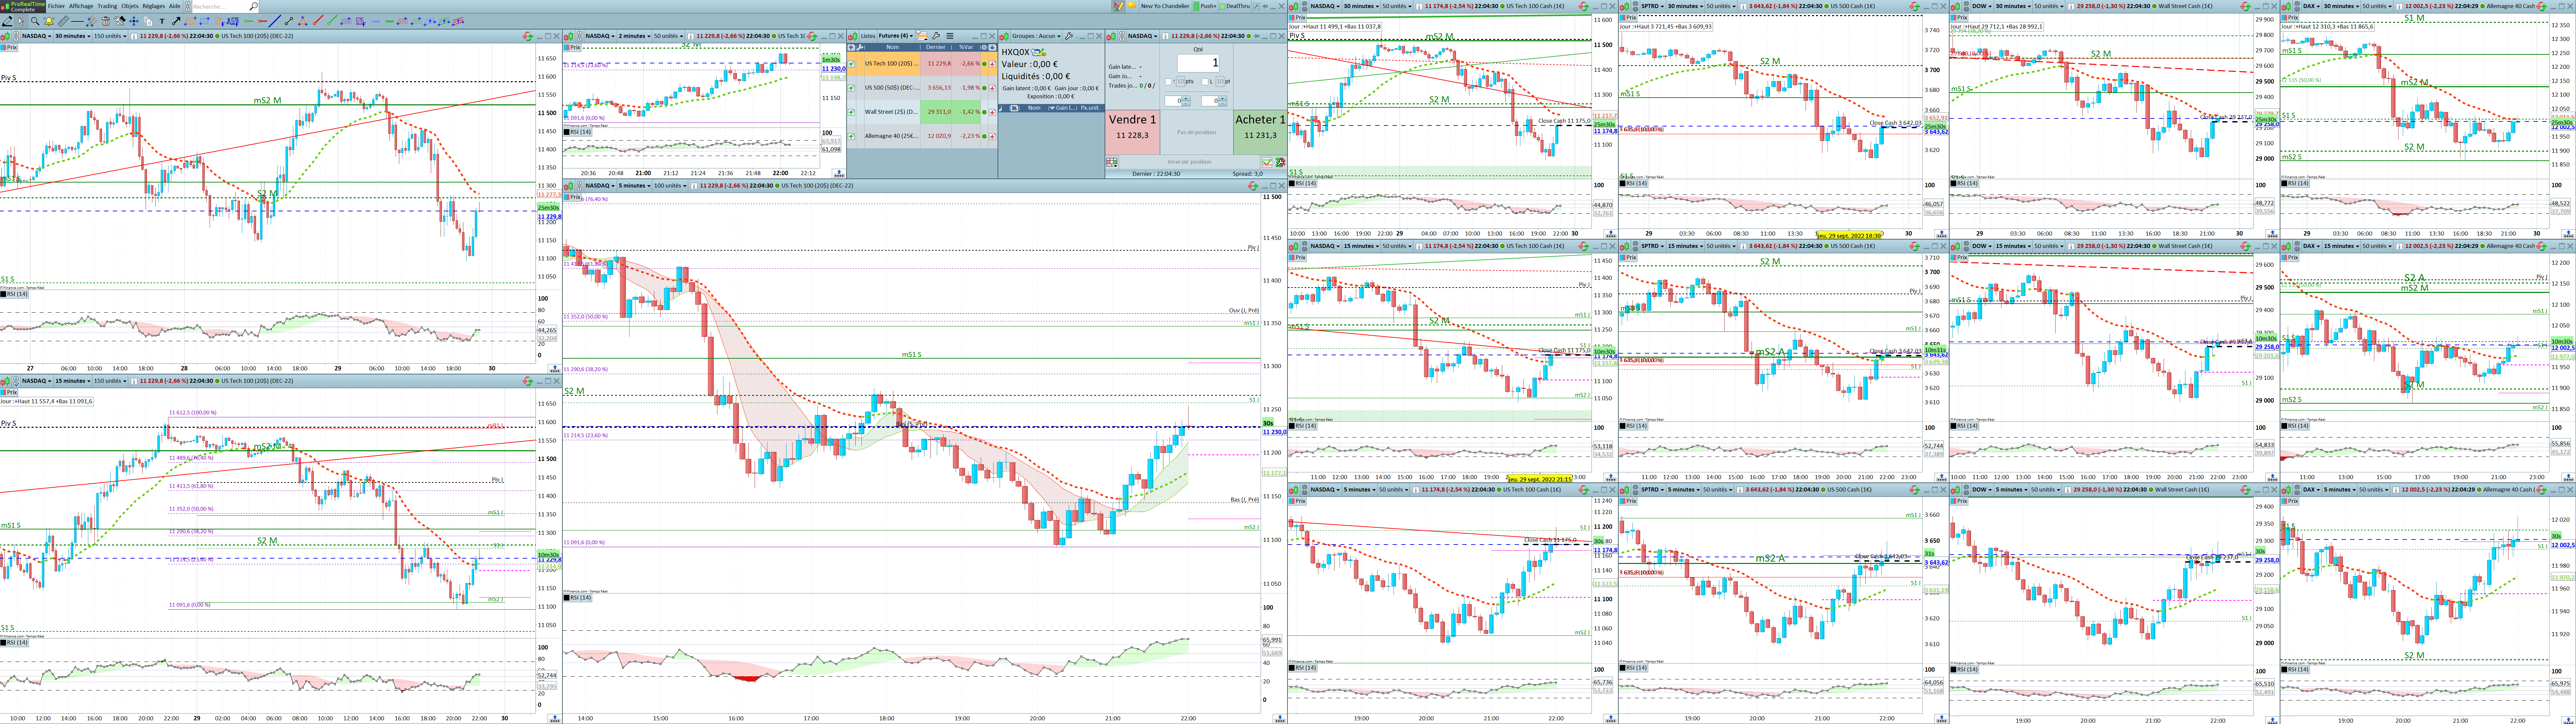Click the Qté quantity input field
The height and width of the screenshot is (724, 2576).
pyautogui.click(x=1198, y=63)
